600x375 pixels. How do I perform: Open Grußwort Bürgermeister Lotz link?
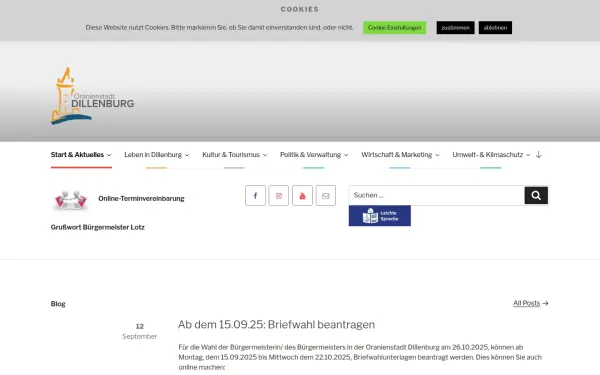[98, 227]
